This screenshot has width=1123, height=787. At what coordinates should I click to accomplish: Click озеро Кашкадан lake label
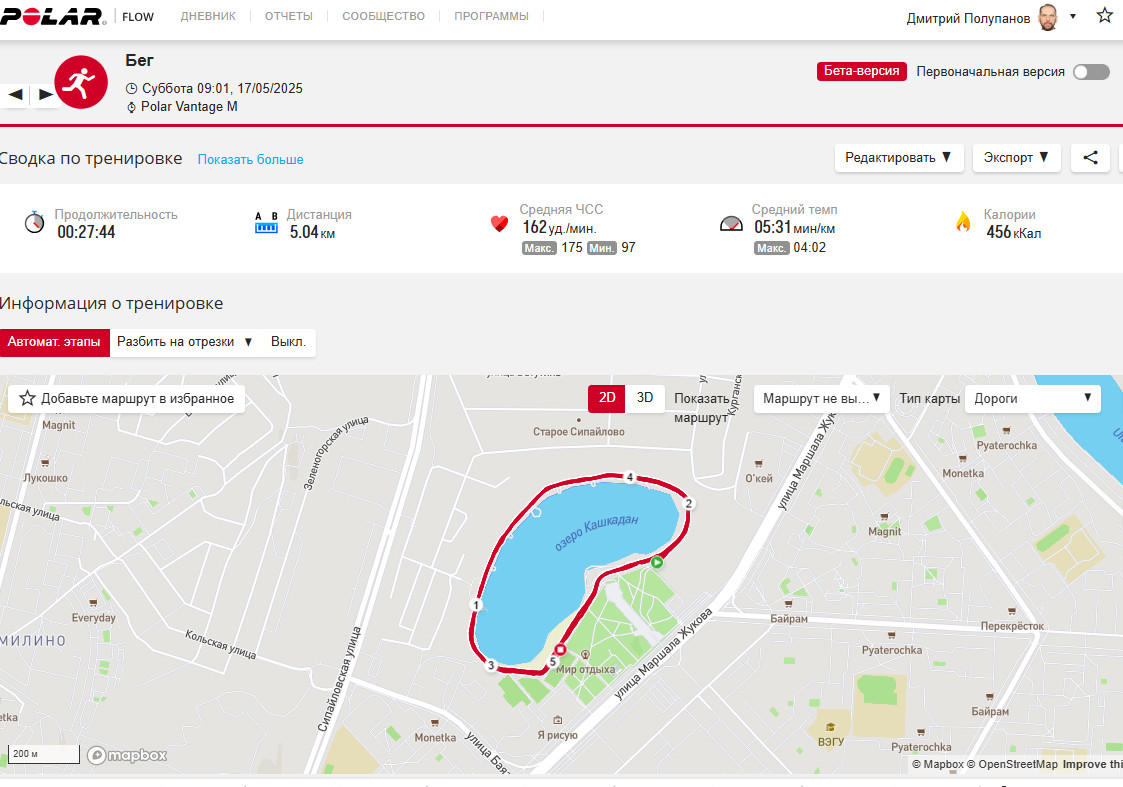(597, 532)
